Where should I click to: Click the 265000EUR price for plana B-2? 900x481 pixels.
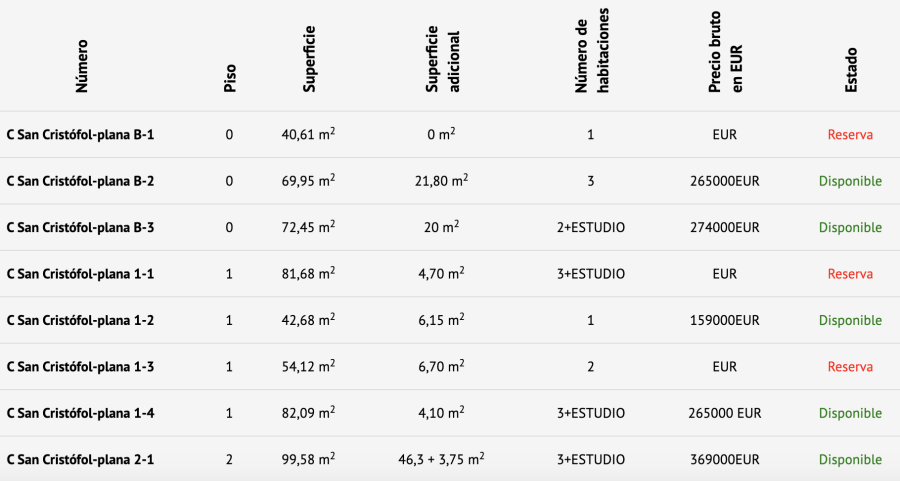point(725,181)
